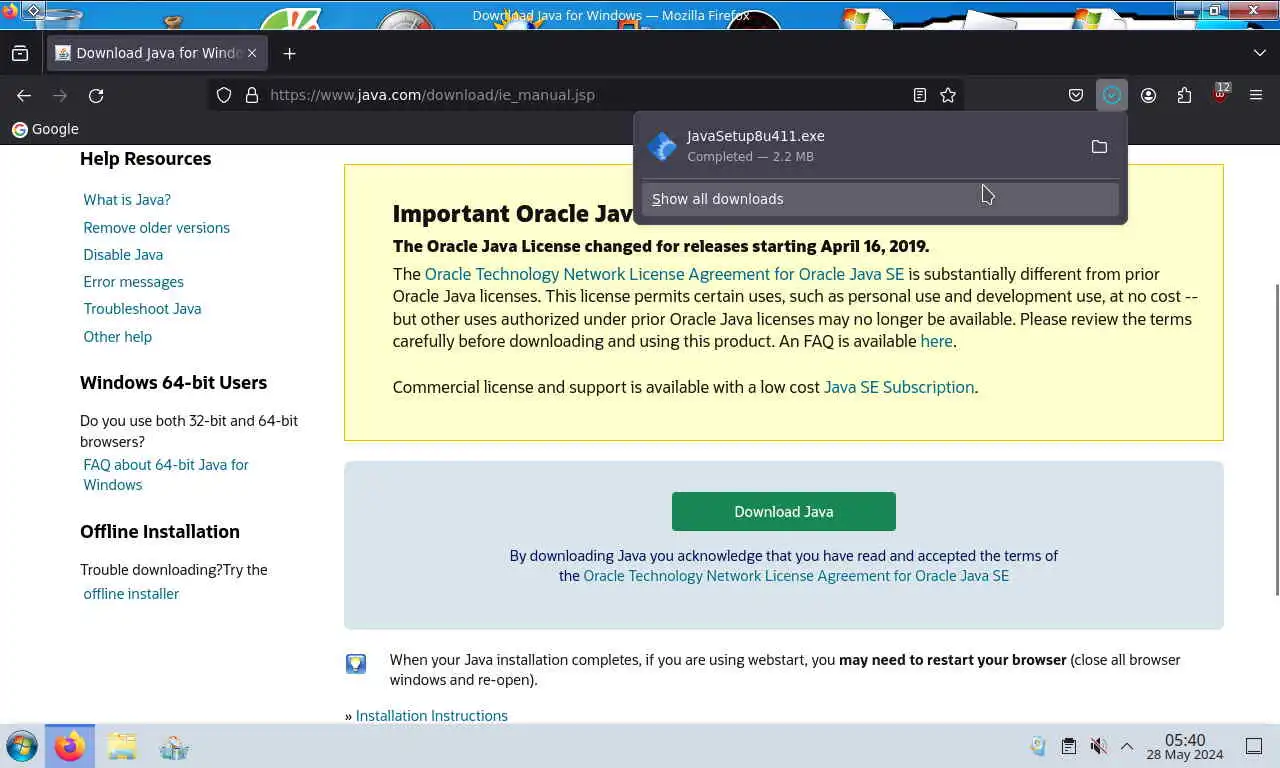This screenshot has width=1280, height=768.
Task: Click the tracking protection shield icon
Action: 224,95
